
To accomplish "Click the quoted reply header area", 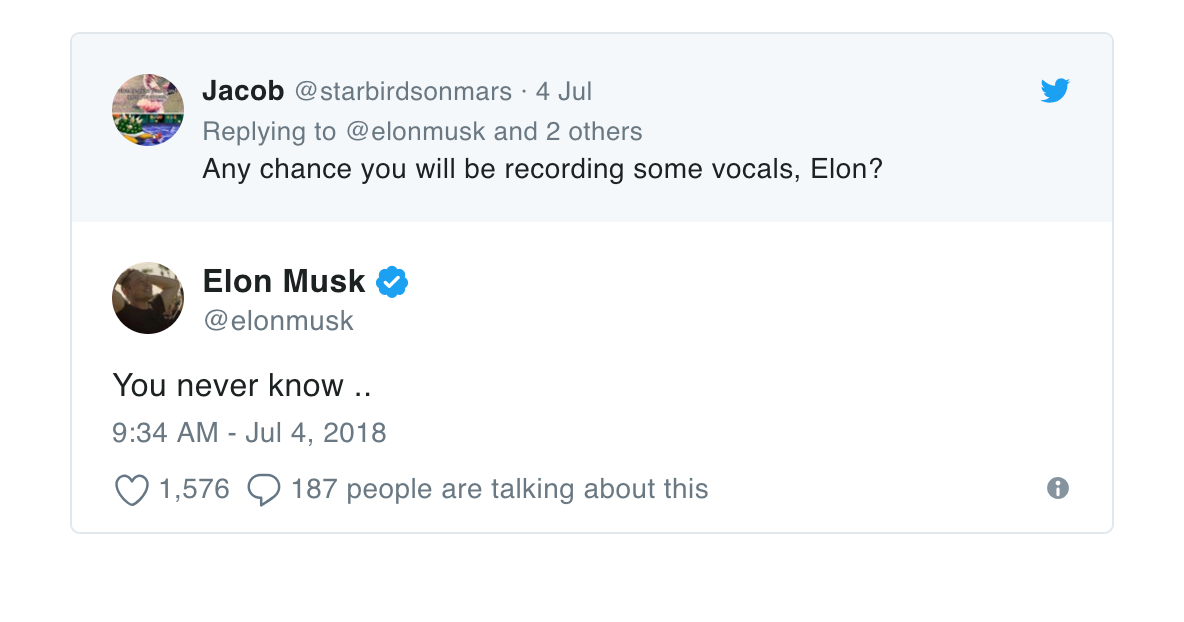I will pyautogui.click(x=592, y=128).
